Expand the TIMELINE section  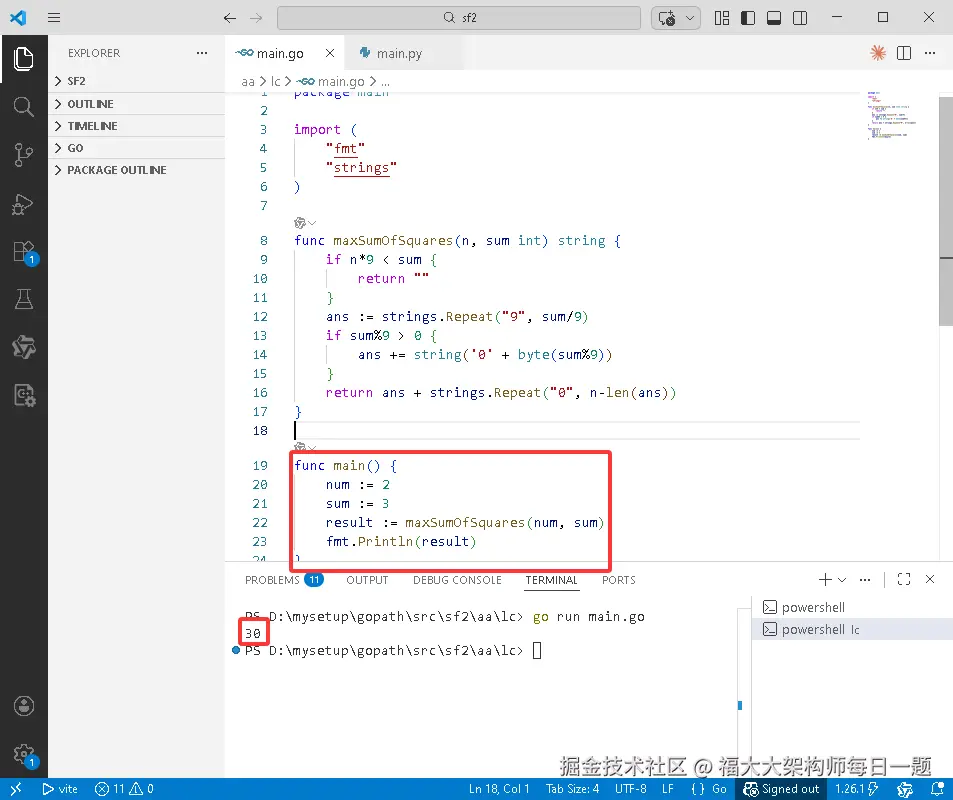pyautogui.click(x=137, y=126)
